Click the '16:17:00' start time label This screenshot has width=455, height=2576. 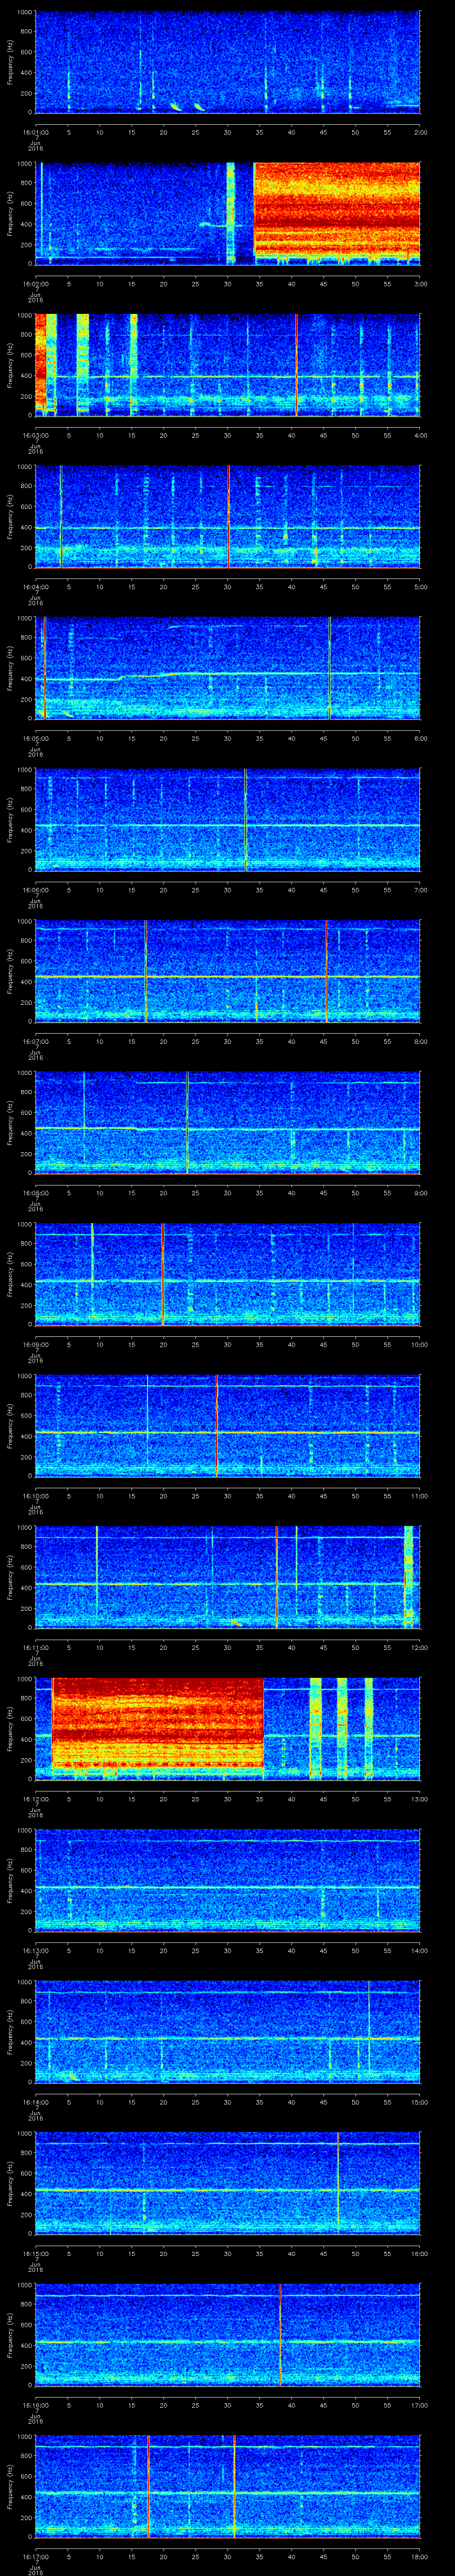coord(35,2556)
